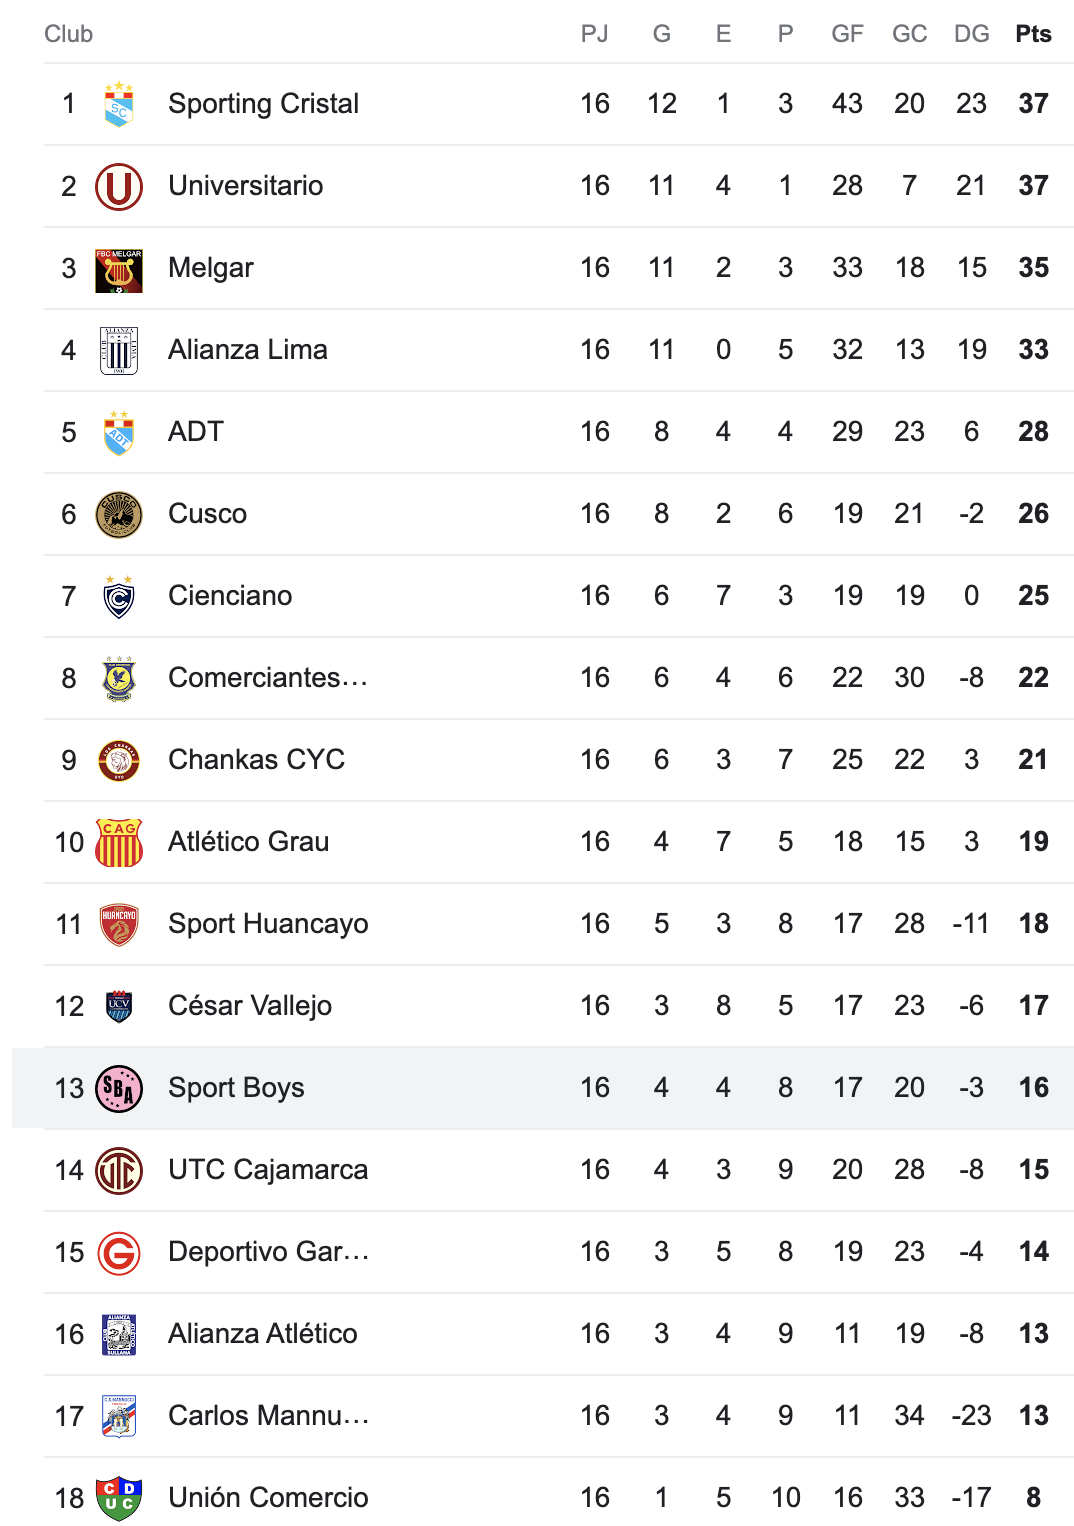Click the DG column header
The height and width of the screenshot is (1526, 1074).
971,34
